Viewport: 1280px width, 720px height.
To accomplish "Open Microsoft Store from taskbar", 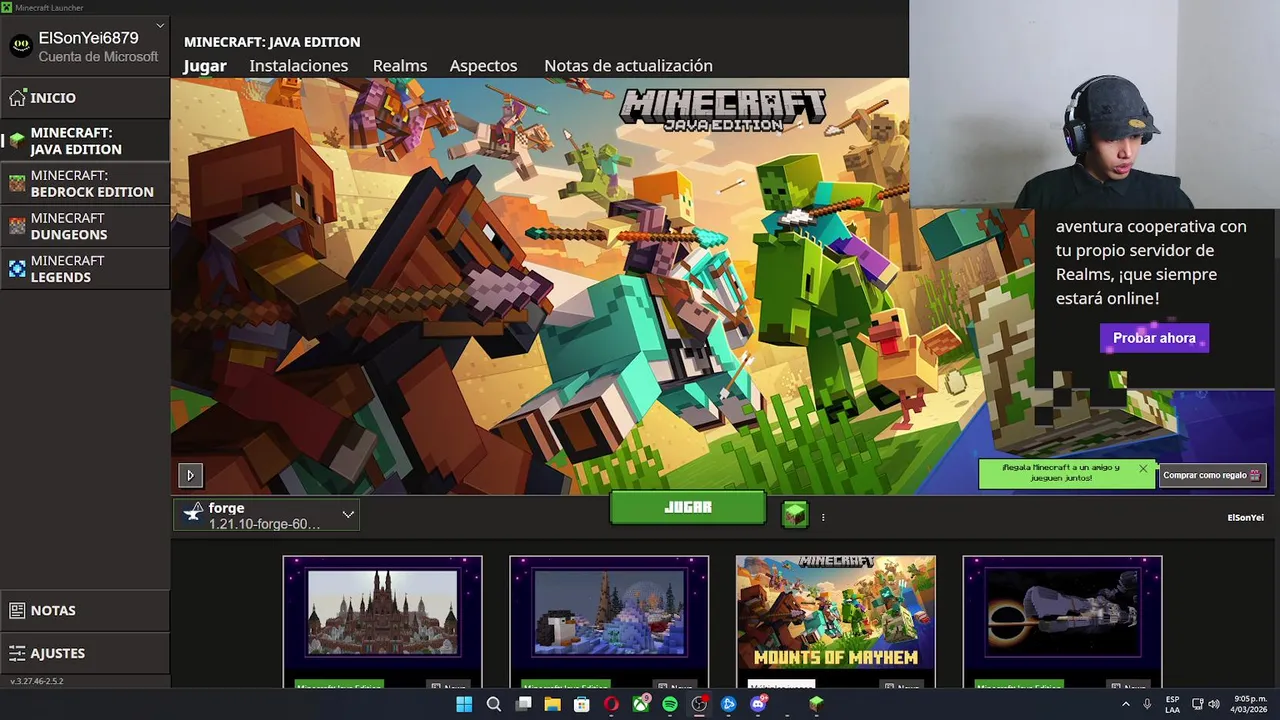I will (x=582, y=704).
